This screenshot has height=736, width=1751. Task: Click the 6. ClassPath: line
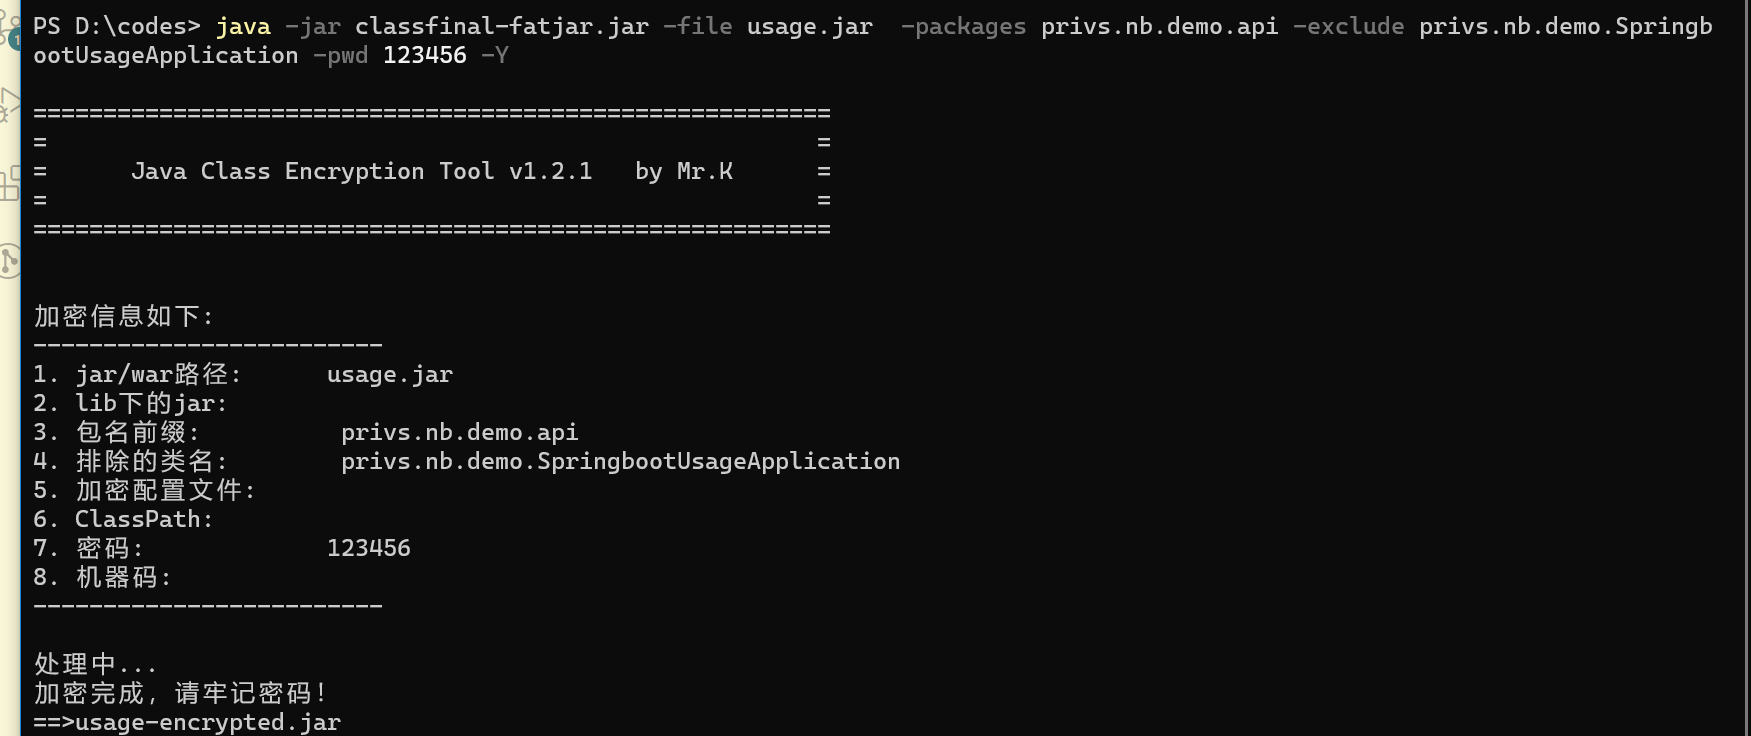pyautogui.click(x=124, y=519)
